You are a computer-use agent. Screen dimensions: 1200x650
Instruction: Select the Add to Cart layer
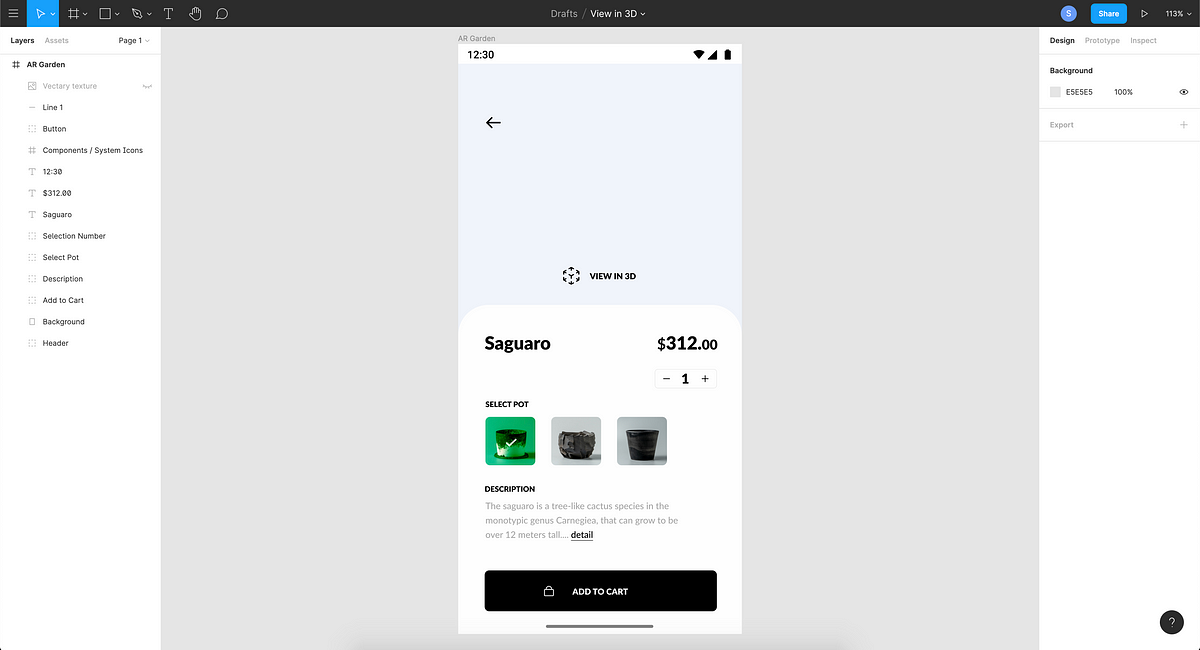[80, 300]
